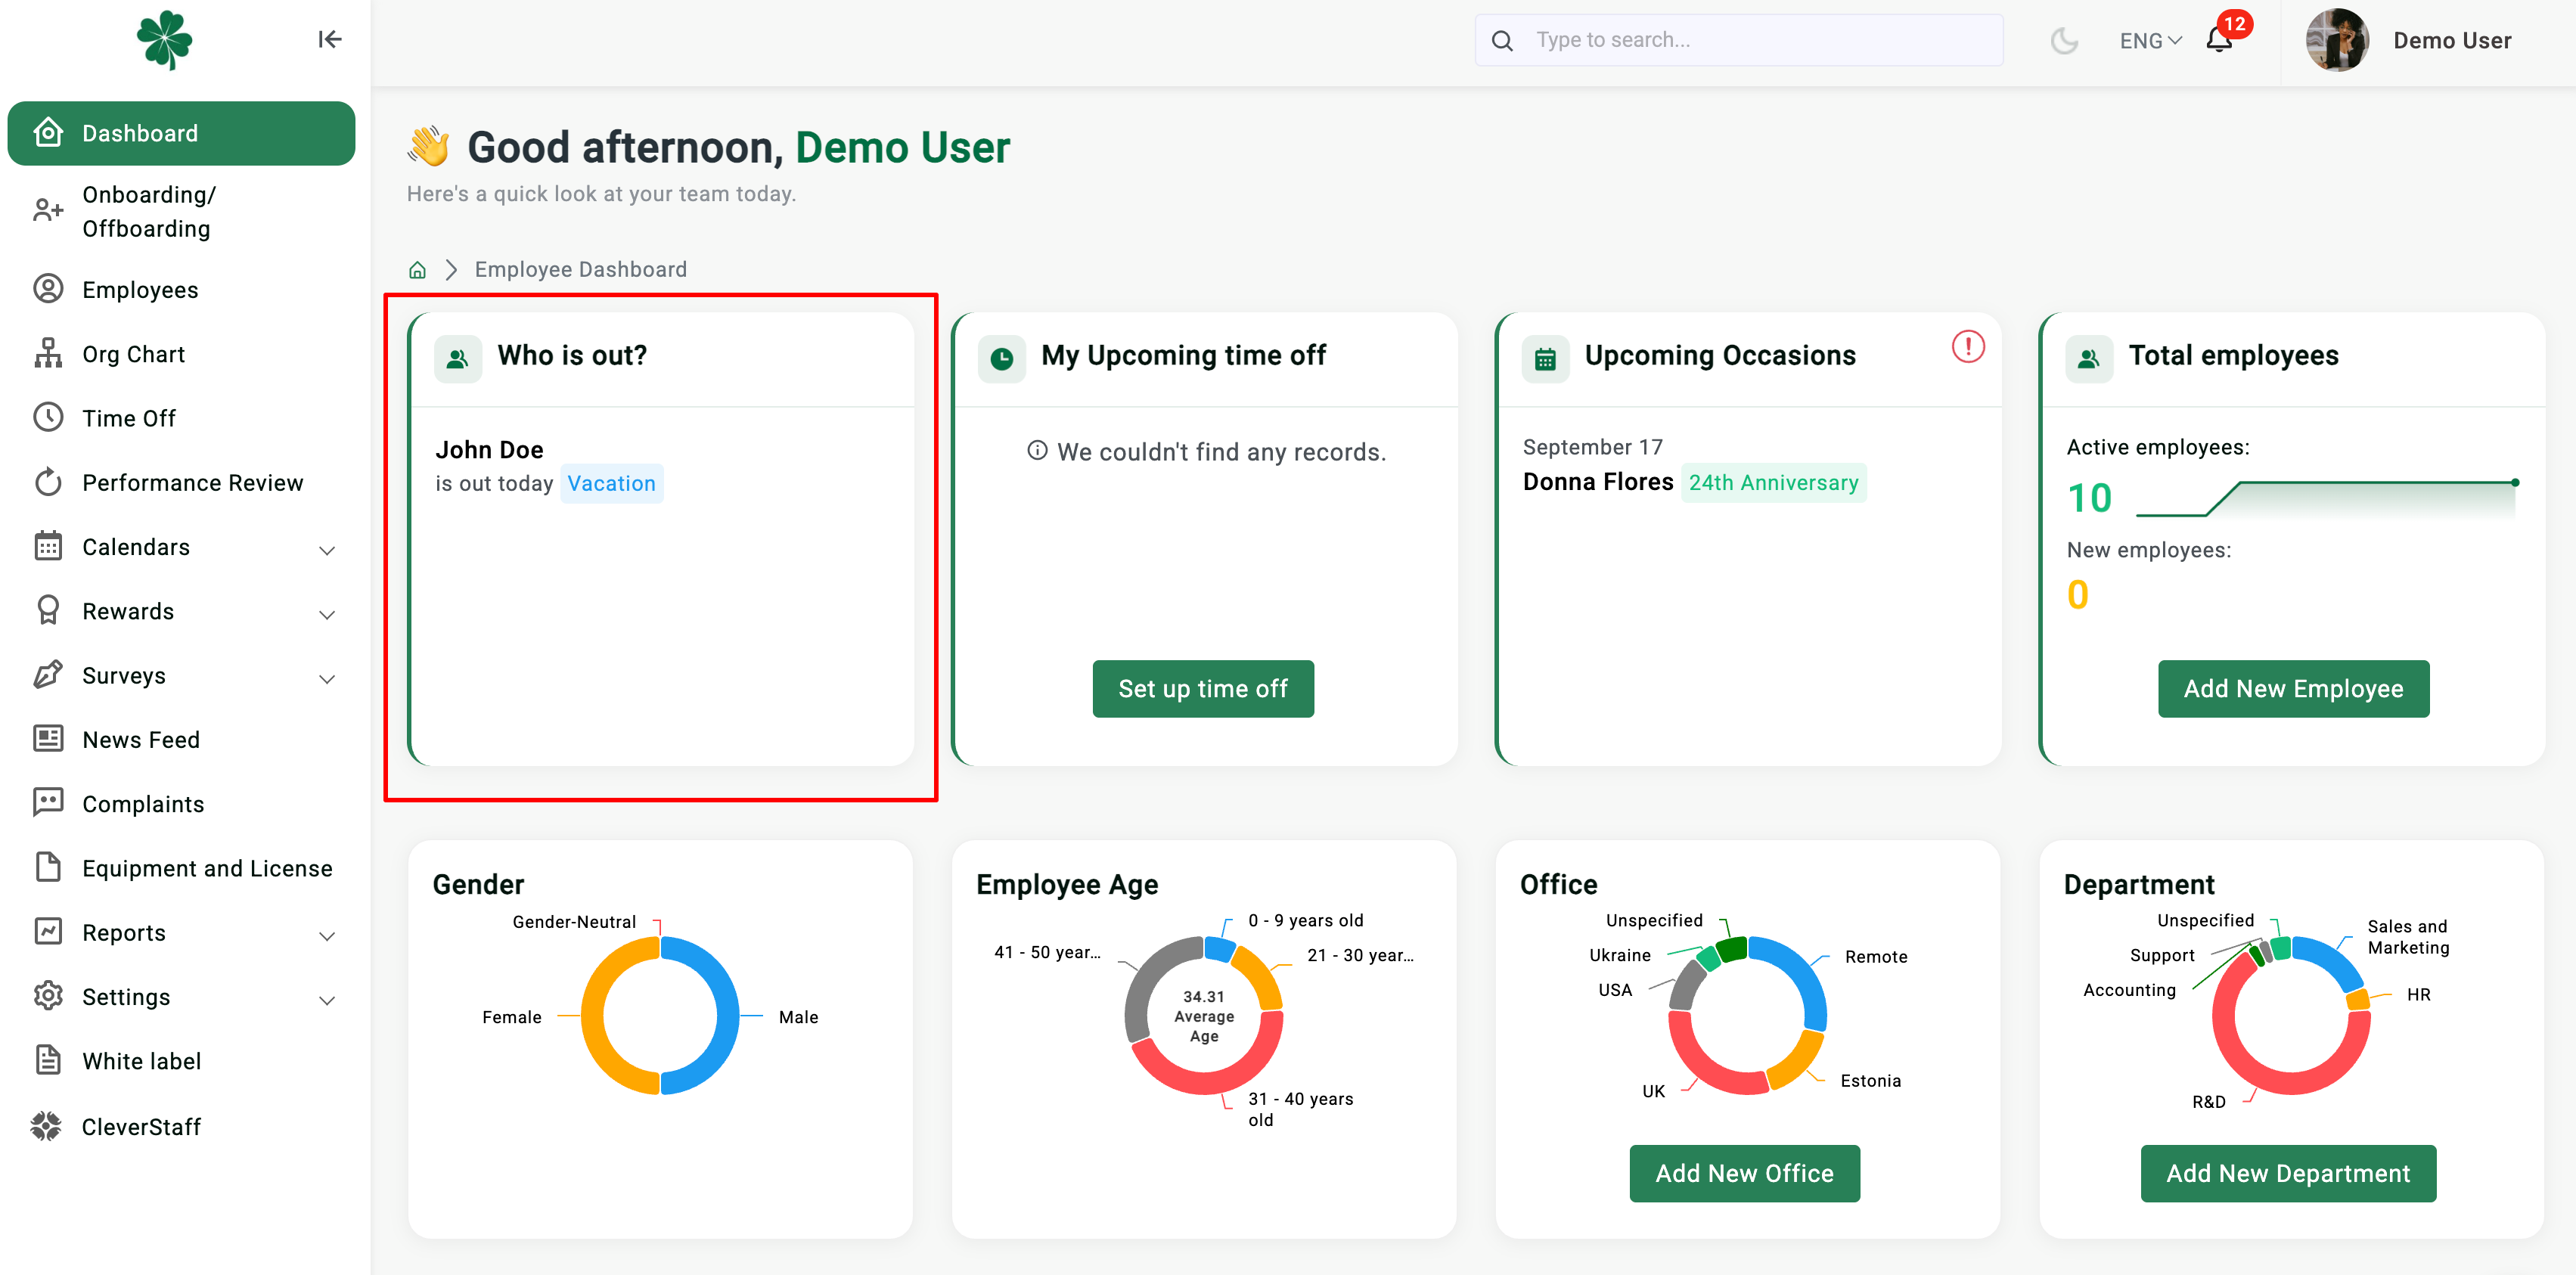
Task: Click the home icon in the breadcrumb
Action: click(417, 270)
